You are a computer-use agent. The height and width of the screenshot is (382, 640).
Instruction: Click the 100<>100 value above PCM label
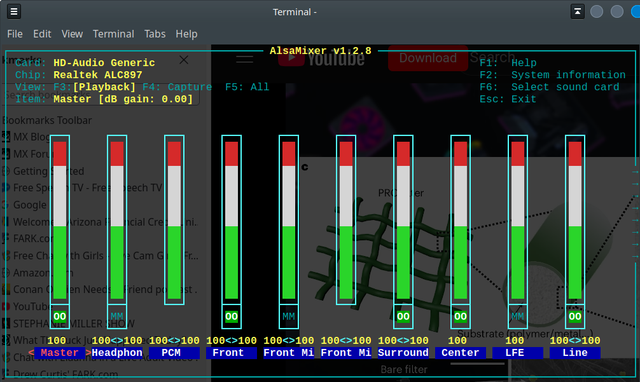[x=174, y=340]
